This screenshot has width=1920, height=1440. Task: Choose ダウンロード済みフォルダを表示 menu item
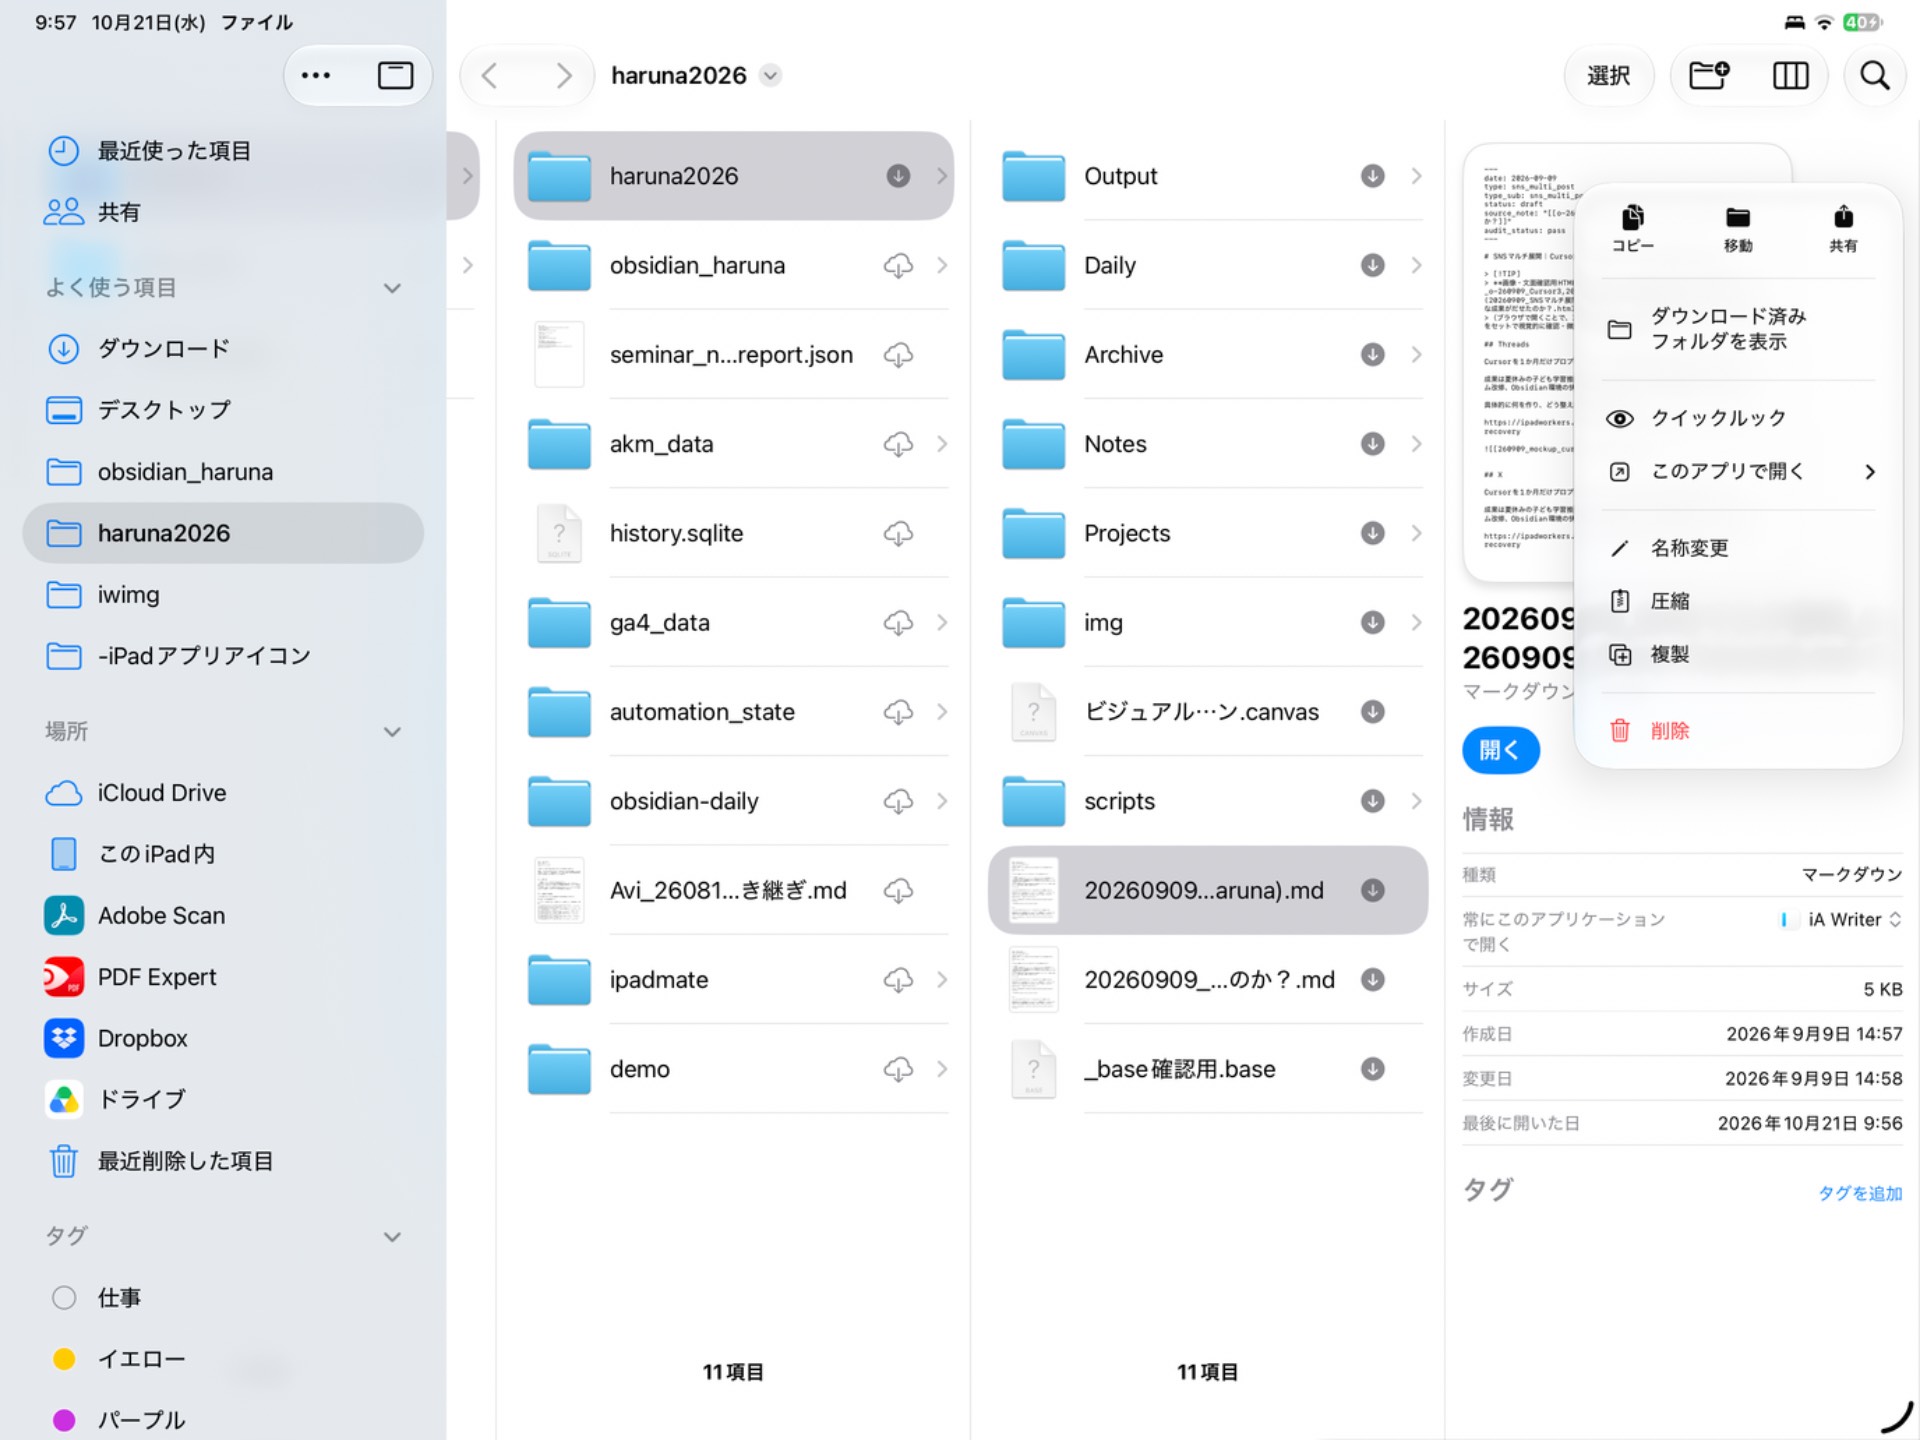tap(1740, 329)
